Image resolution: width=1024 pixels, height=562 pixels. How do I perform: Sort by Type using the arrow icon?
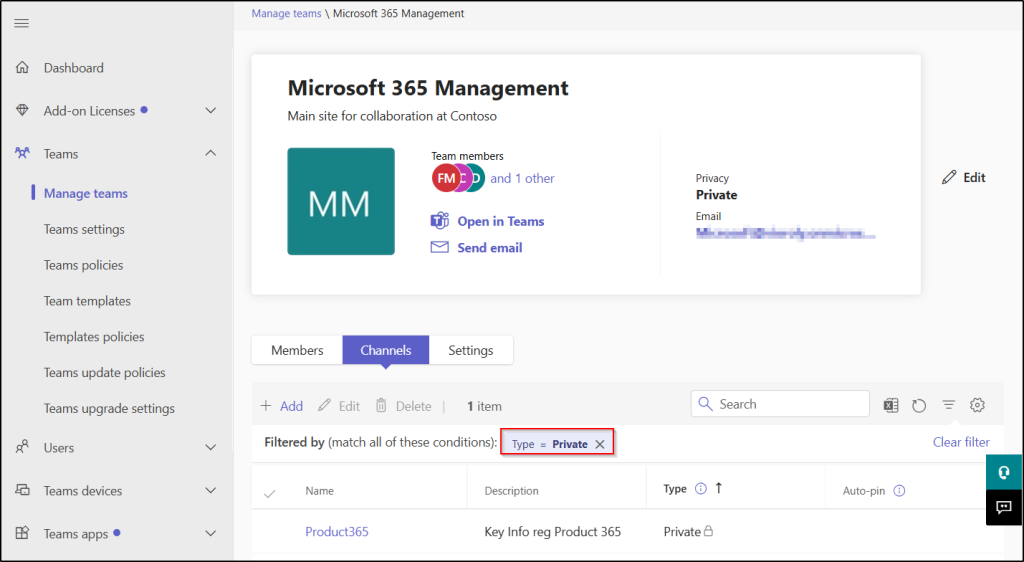pyautogui.click(x=718, y=488)
